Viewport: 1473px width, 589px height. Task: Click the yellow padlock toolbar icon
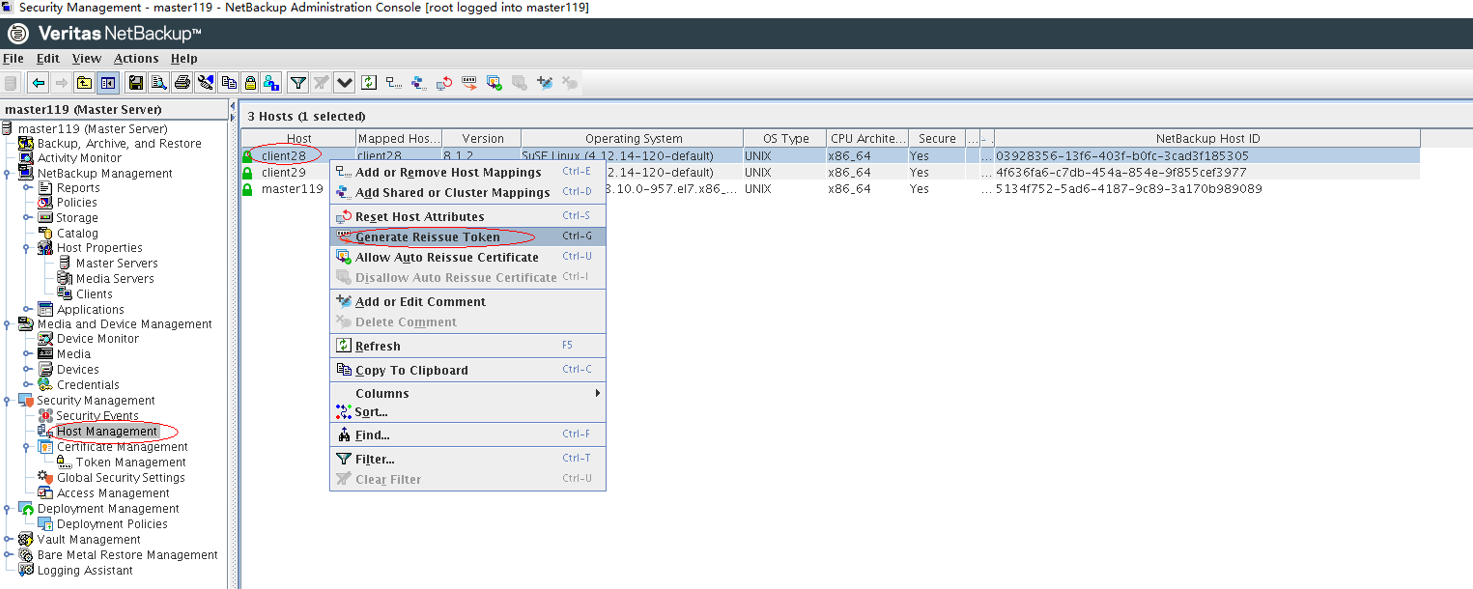(x=250, y=83)
